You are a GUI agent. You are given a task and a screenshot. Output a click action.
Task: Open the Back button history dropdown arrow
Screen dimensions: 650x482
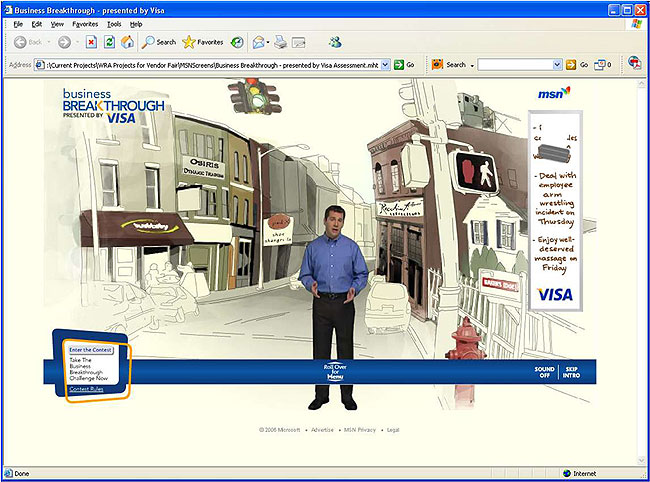click(49, 42)
